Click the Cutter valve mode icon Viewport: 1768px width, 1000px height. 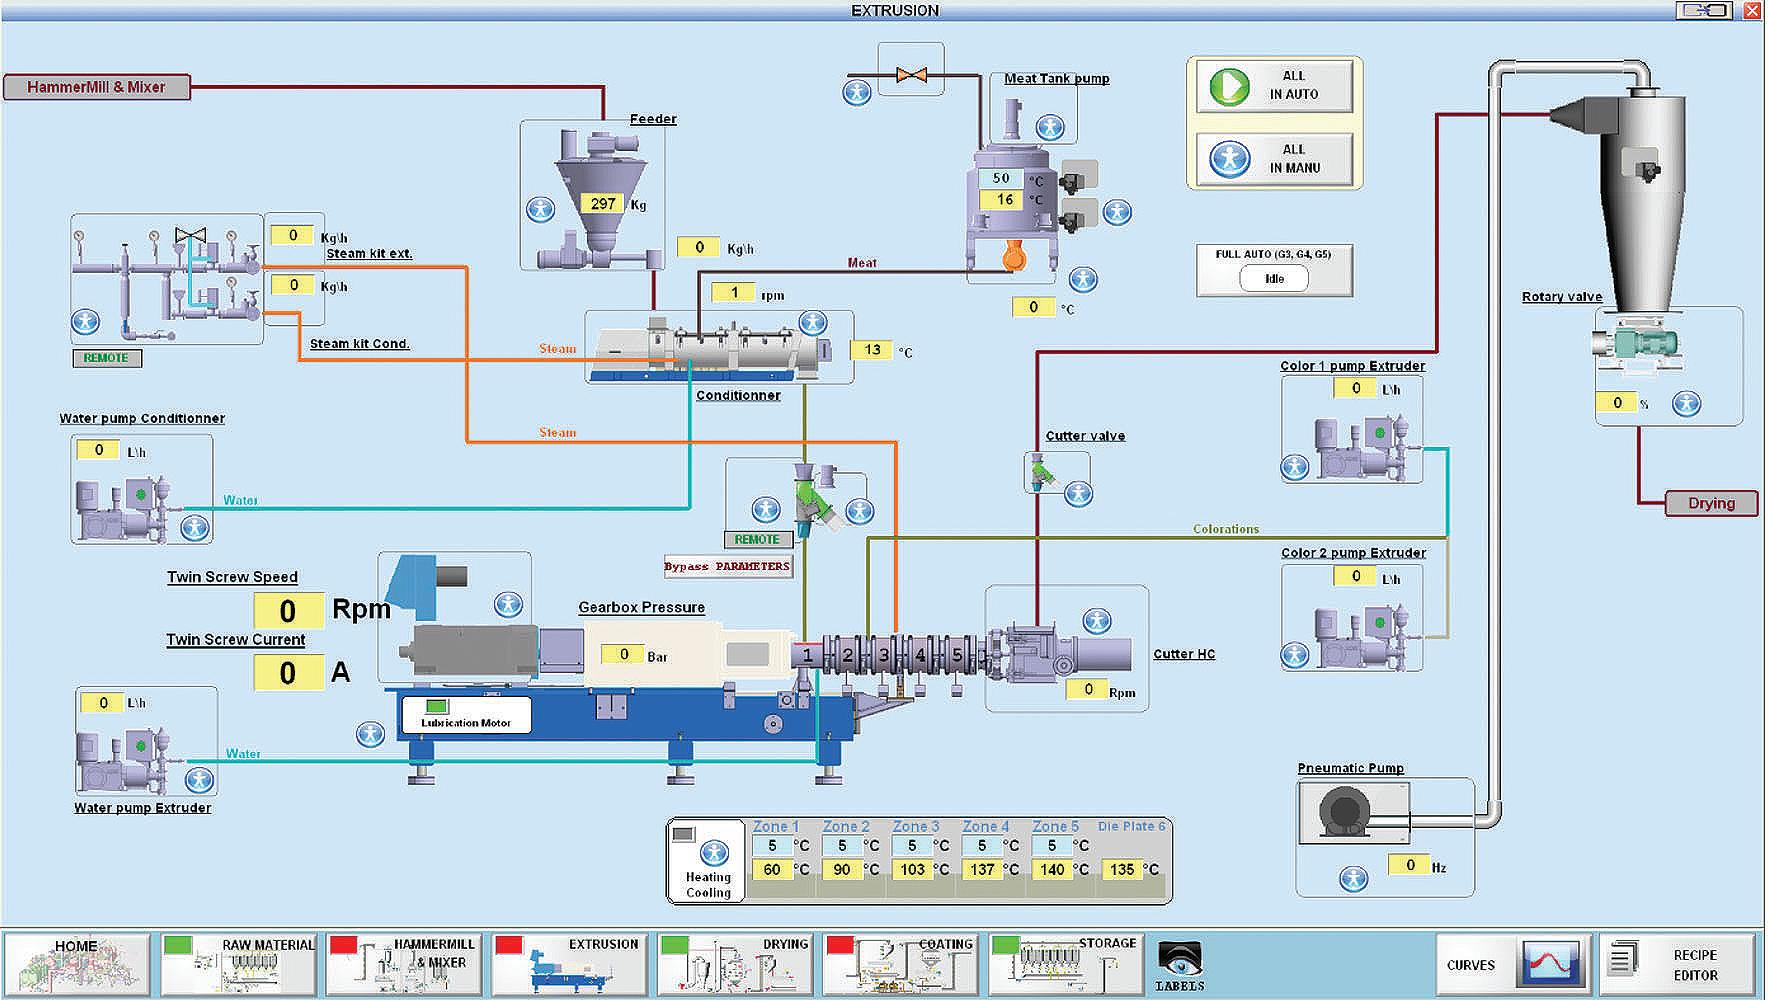tap(1078, 493)
